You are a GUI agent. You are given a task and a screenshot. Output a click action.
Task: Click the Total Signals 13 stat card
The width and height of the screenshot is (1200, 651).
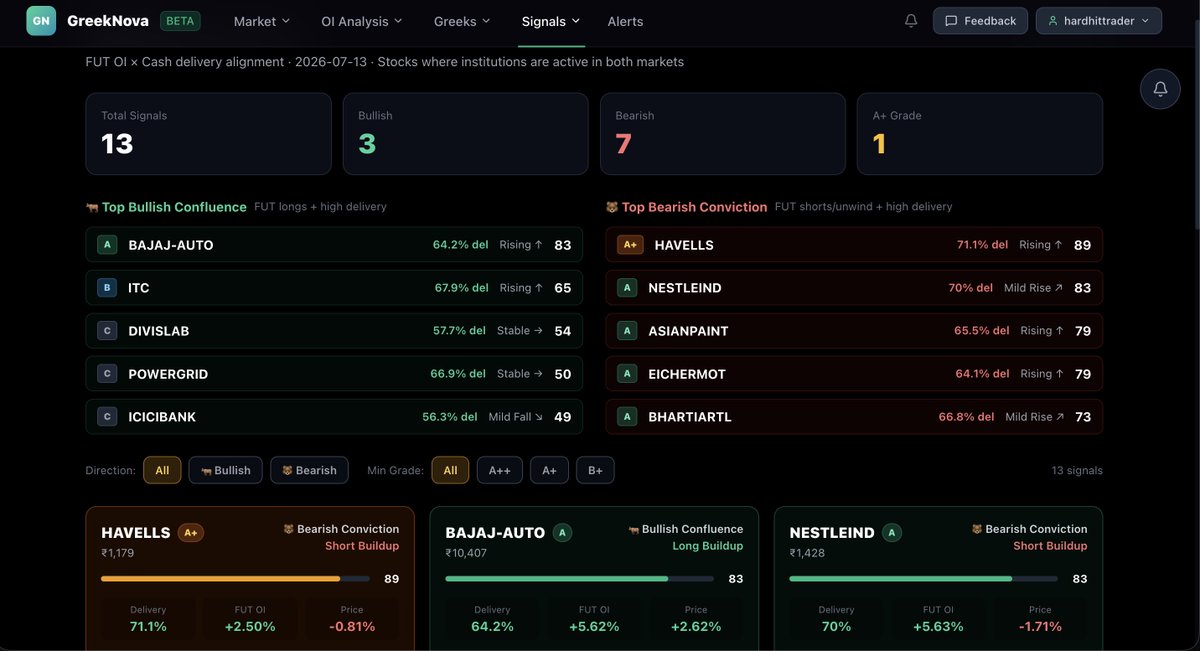point(208,134)
